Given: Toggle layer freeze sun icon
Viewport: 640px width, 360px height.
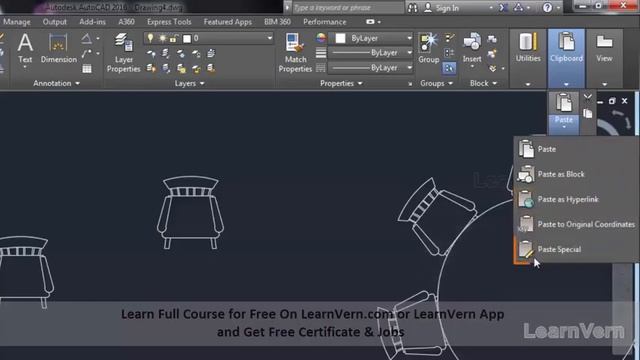Looking at the screenshot, I should 162,38.
